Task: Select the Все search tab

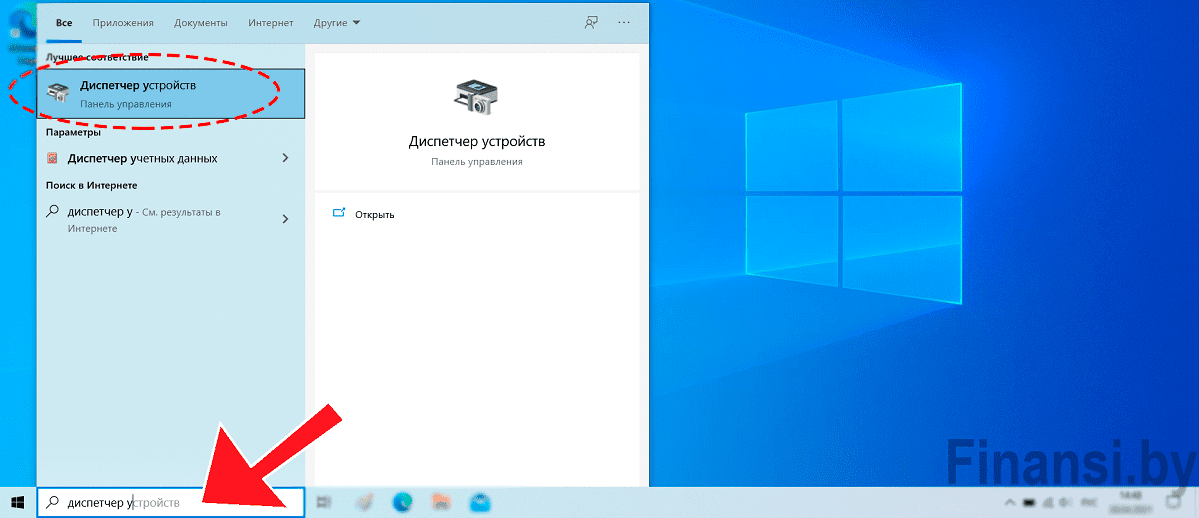Action: tap(64, 22)
